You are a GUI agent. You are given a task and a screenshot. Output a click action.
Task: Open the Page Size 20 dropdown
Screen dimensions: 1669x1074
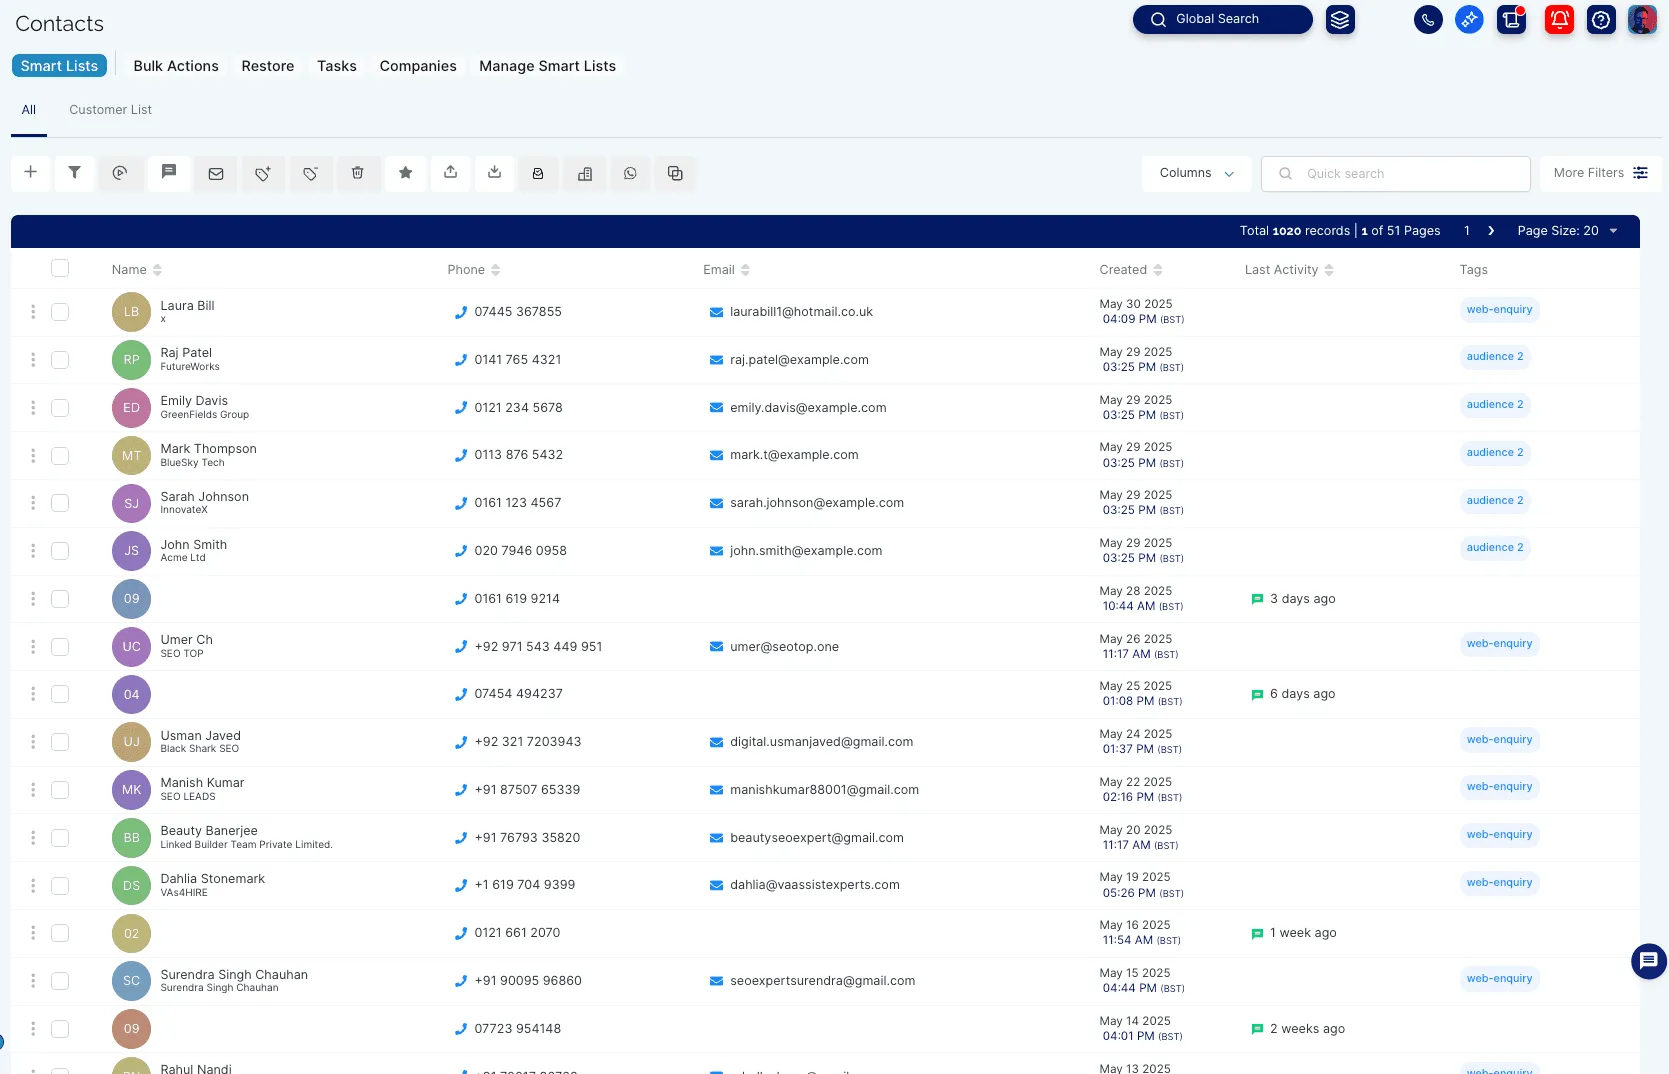(x=1567, y=231)
